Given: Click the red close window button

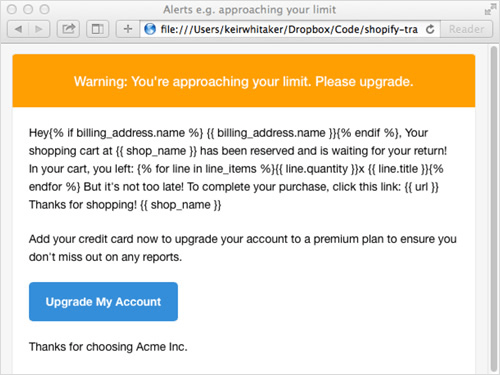Looking at the screenshot, I should click(x=12, y=9).
